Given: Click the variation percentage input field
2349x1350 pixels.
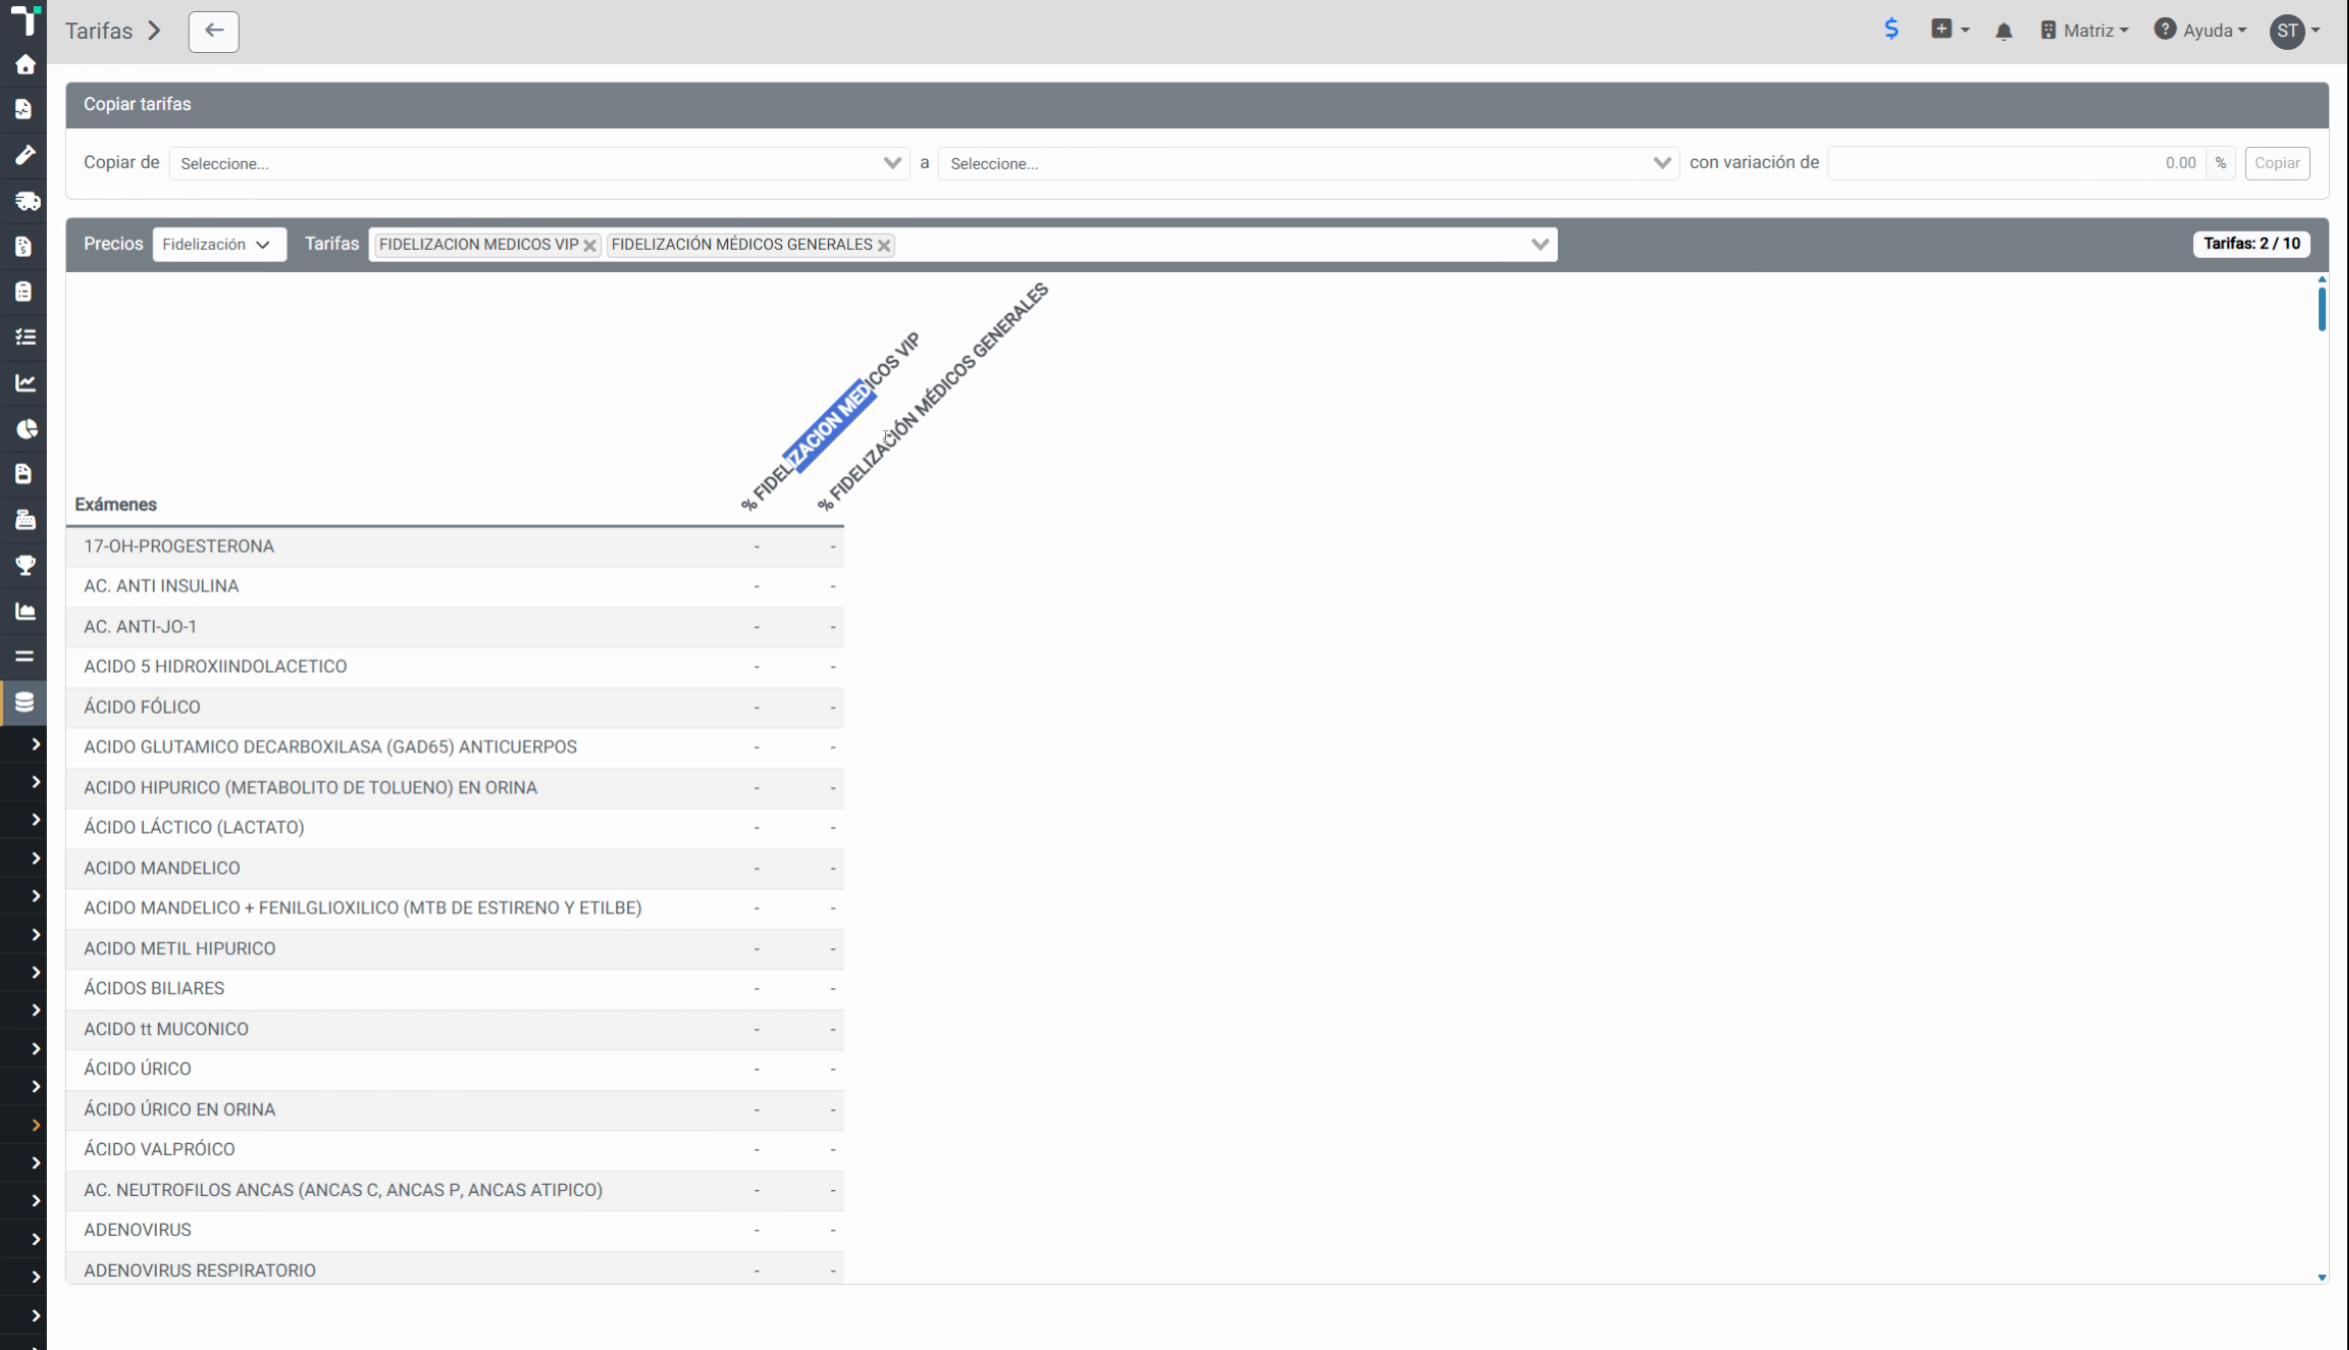Looking at the screenshot, I should [x=2017, y=163].
